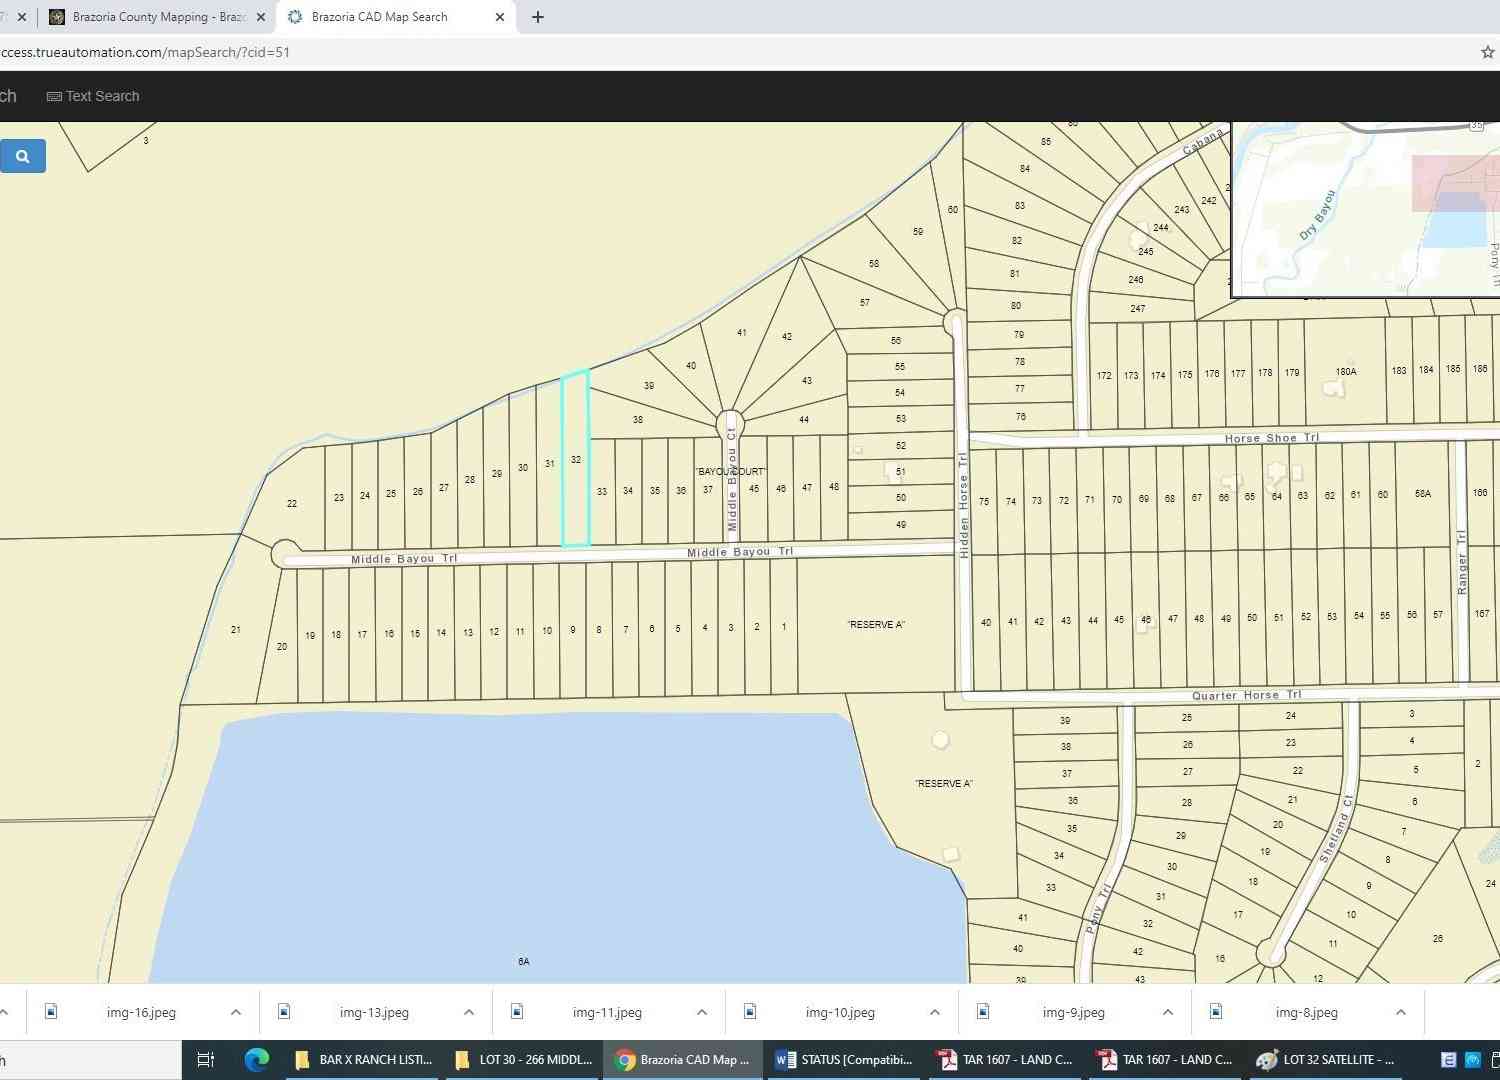Select lot 172 on the map
The image size is (1500, 1080).
pyautogui.click(x=1103, y=376)
